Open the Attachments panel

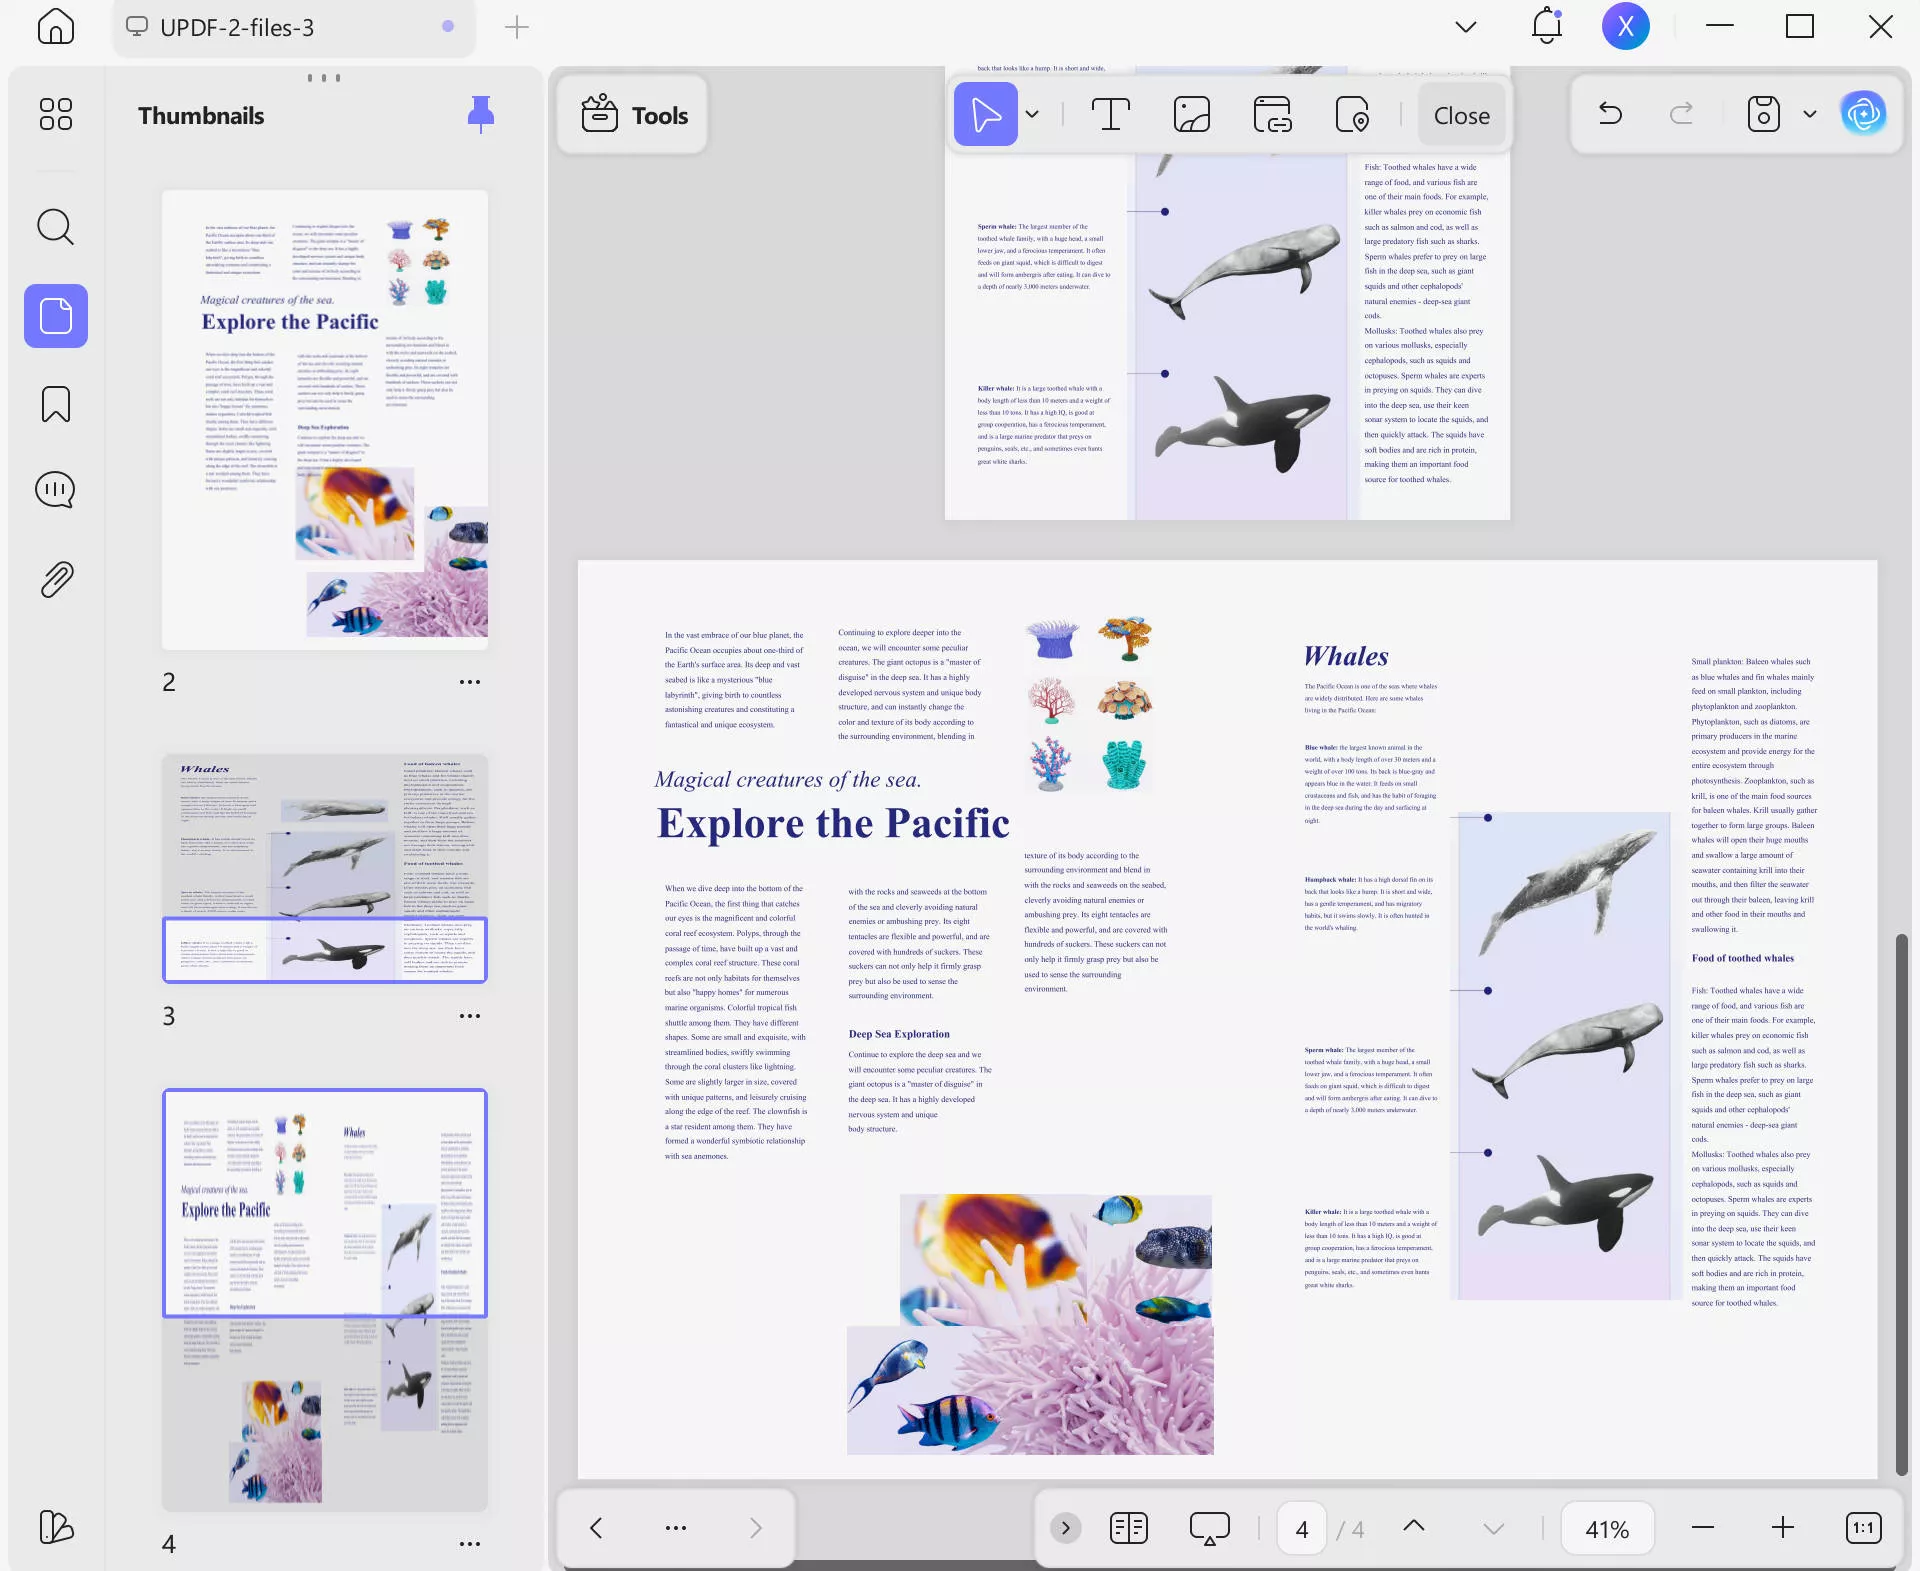(56, 579)
